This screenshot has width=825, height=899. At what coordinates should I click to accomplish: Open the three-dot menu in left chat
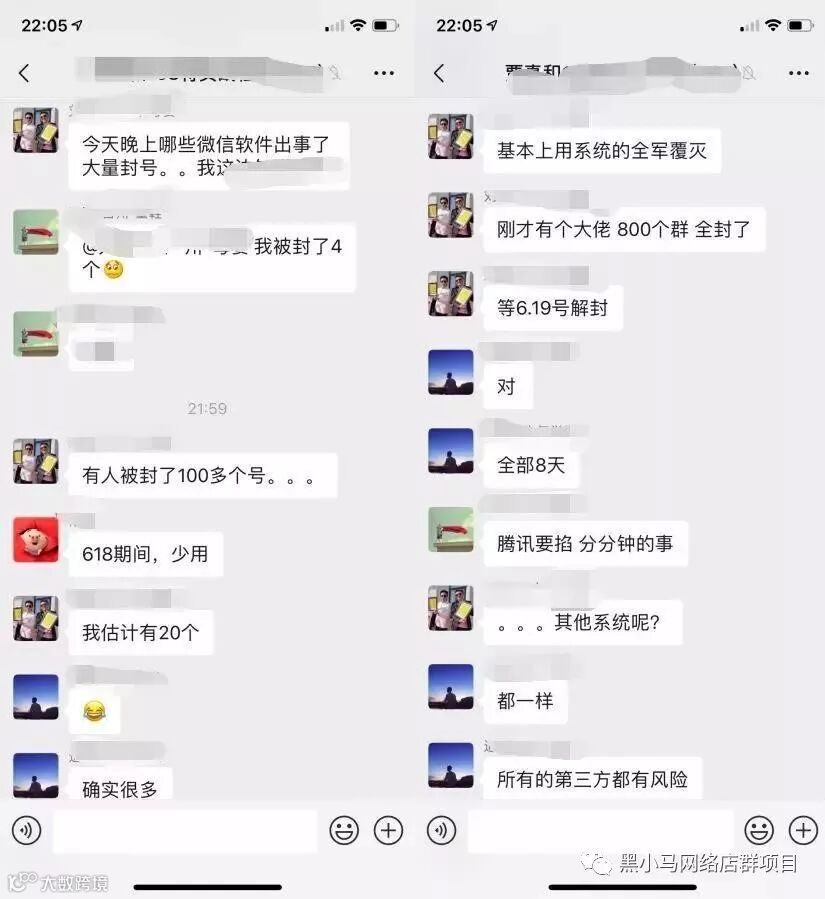click(384, 73)
